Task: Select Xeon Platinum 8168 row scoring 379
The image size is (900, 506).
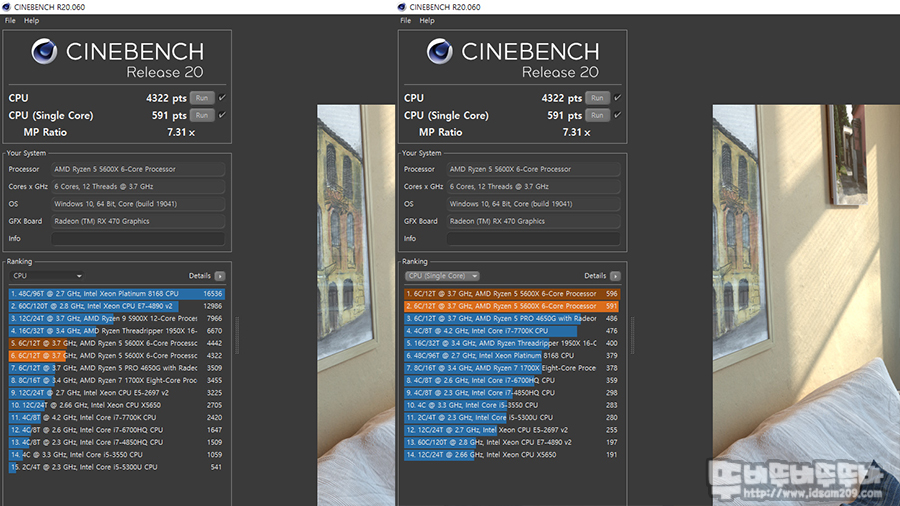Action: point(512,356)
